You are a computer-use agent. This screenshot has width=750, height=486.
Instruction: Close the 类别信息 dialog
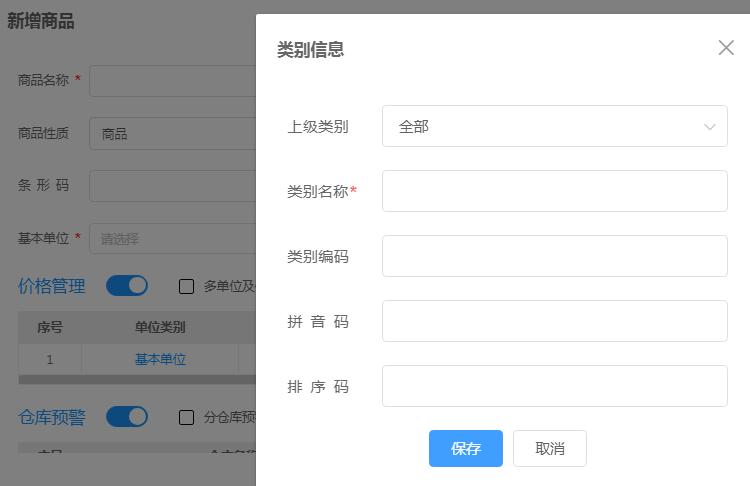[726, 47]
